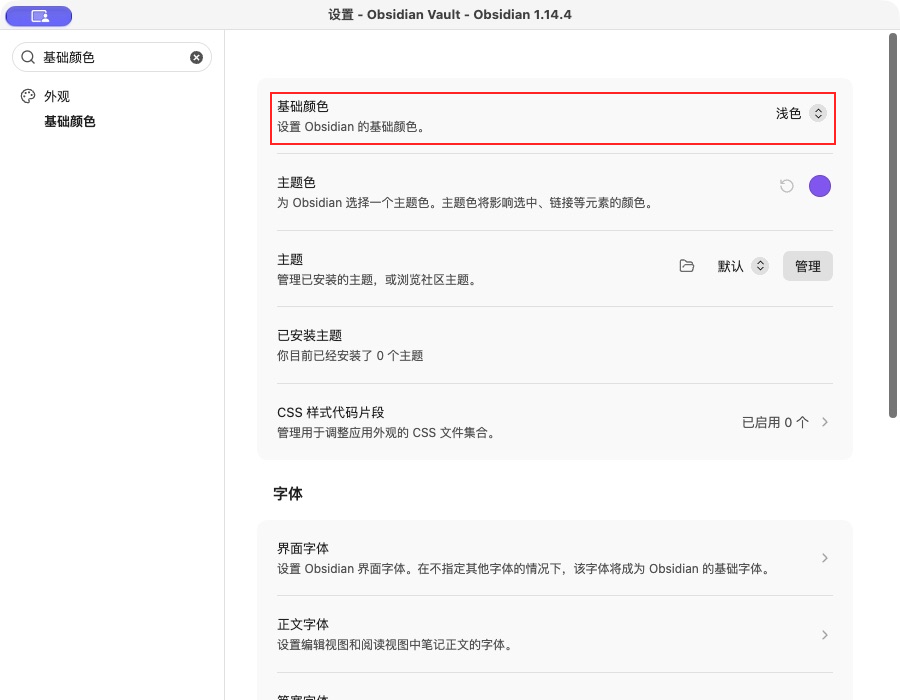Expand the CSS 样式代码片段 chevron
Screen dimensions: 900x700
point(825,422)
